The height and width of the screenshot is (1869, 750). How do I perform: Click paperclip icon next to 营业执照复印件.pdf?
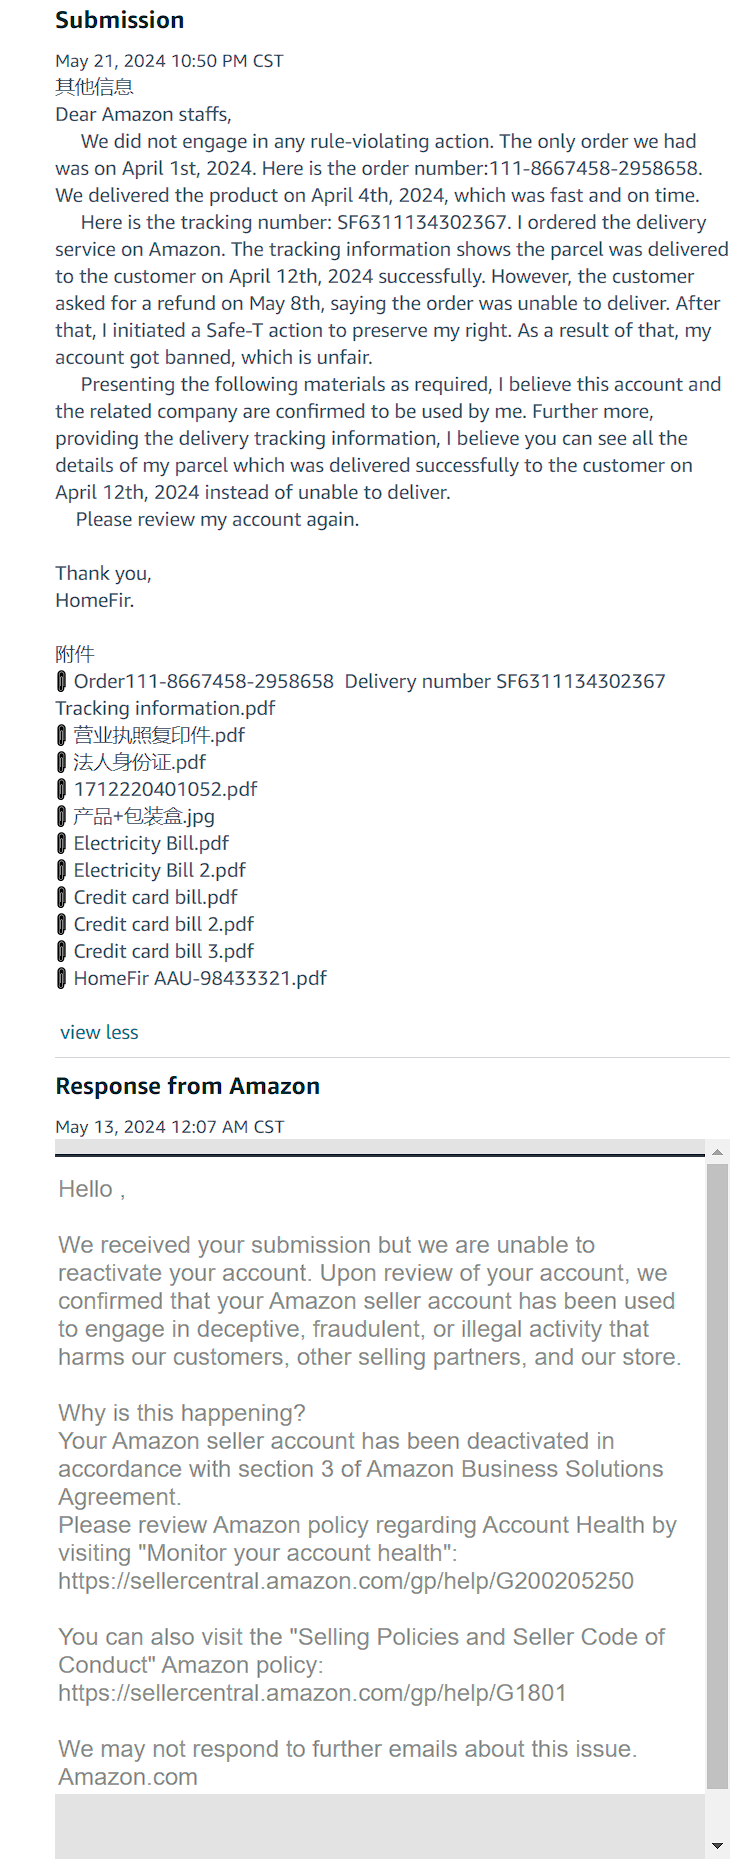(61, 736)
